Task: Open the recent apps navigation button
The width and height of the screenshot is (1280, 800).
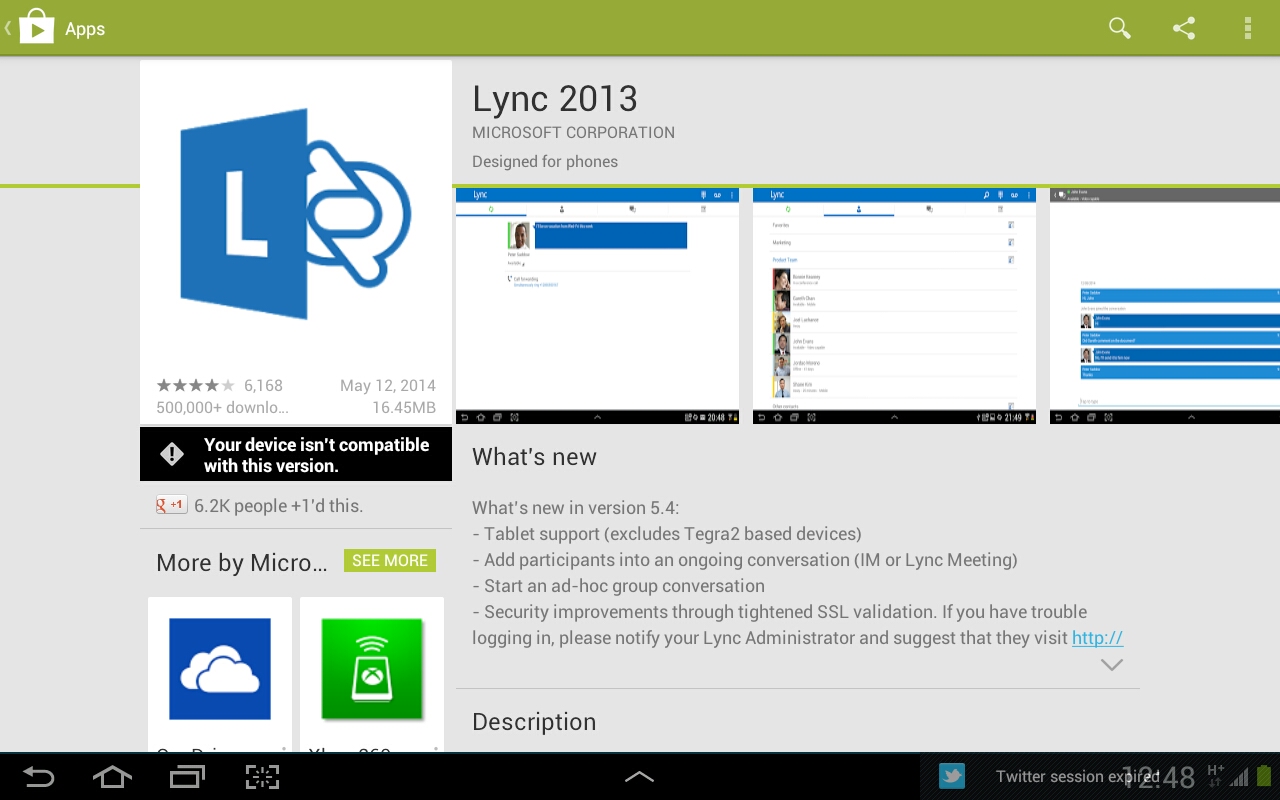Action: [x=187, y=777]
